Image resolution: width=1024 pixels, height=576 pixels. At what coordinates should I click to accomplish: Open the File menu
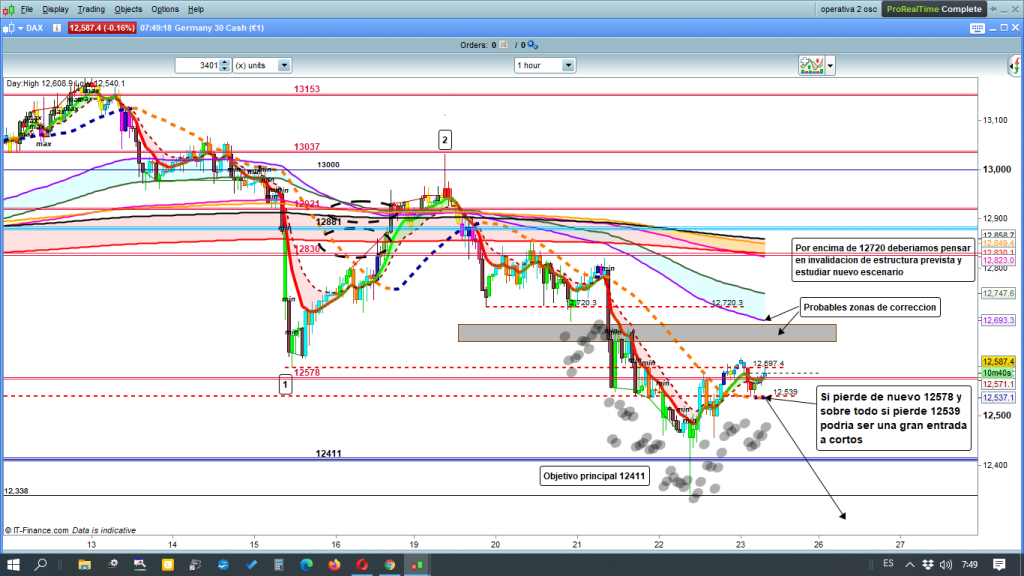[26, 9]
